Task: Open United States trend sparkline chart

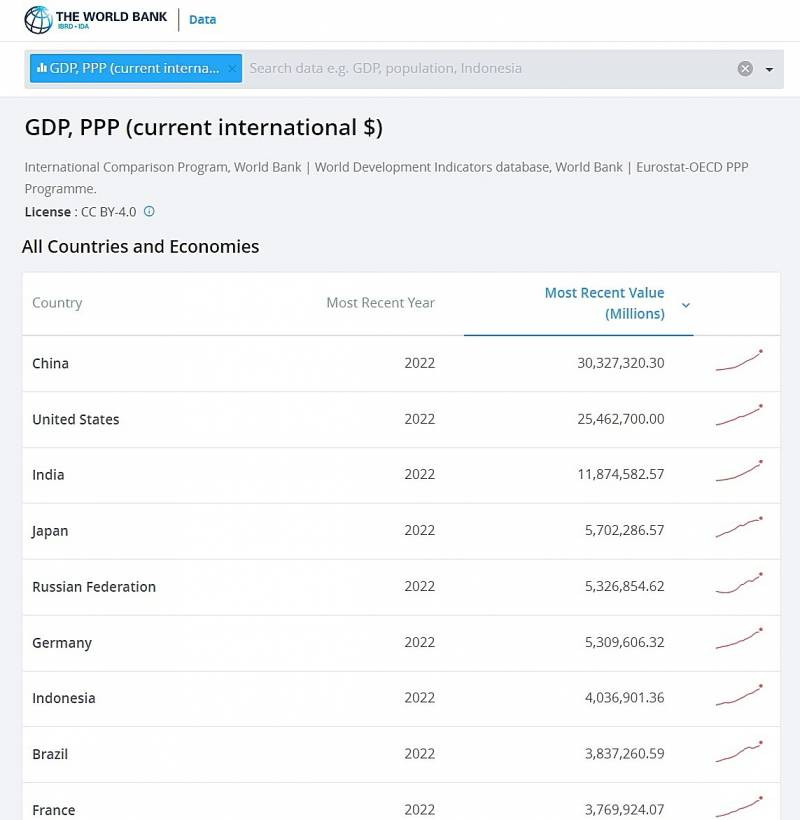Action: (739, 418)
